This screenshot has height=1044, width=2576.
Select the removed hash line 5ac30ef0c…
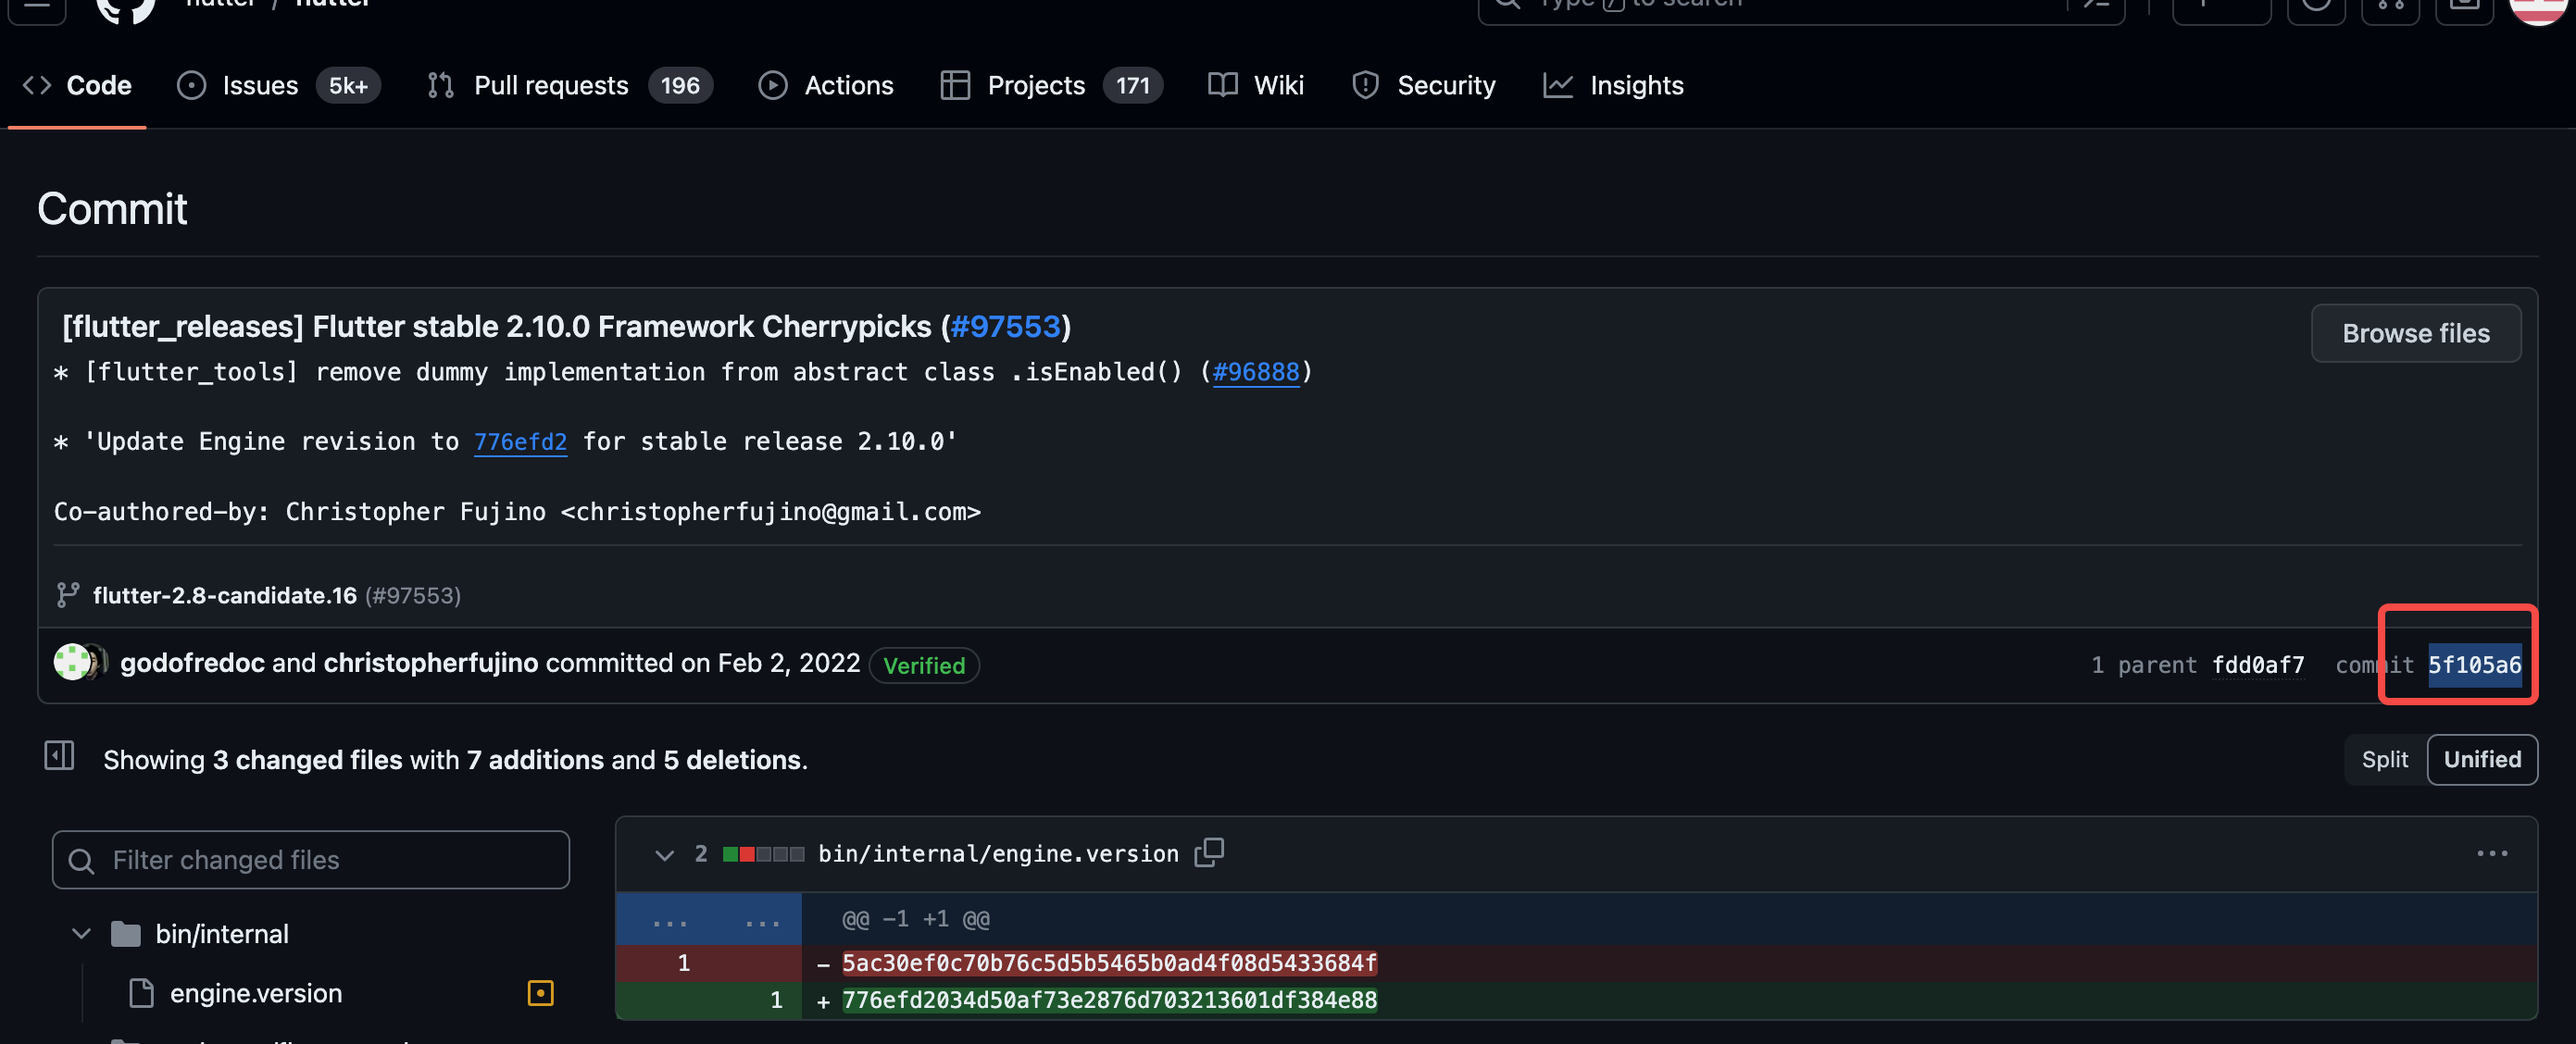coord(1109,963)
